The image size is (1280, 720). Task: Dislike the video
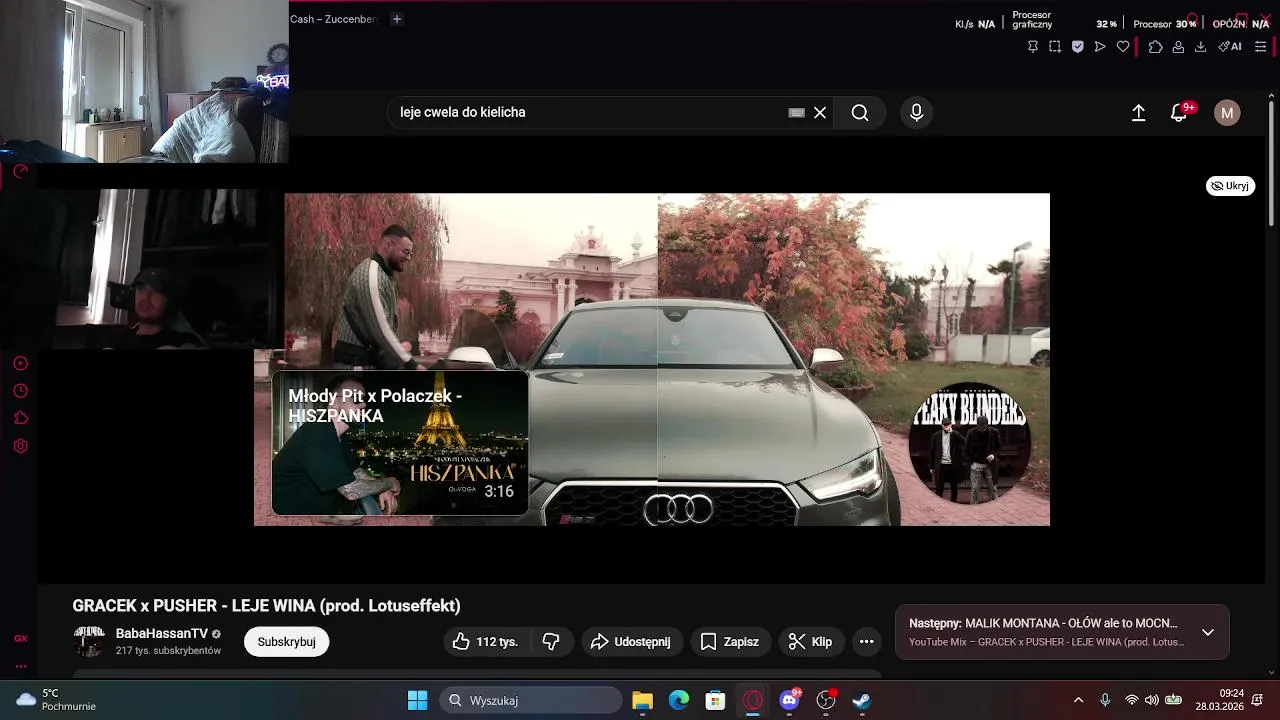551,642
